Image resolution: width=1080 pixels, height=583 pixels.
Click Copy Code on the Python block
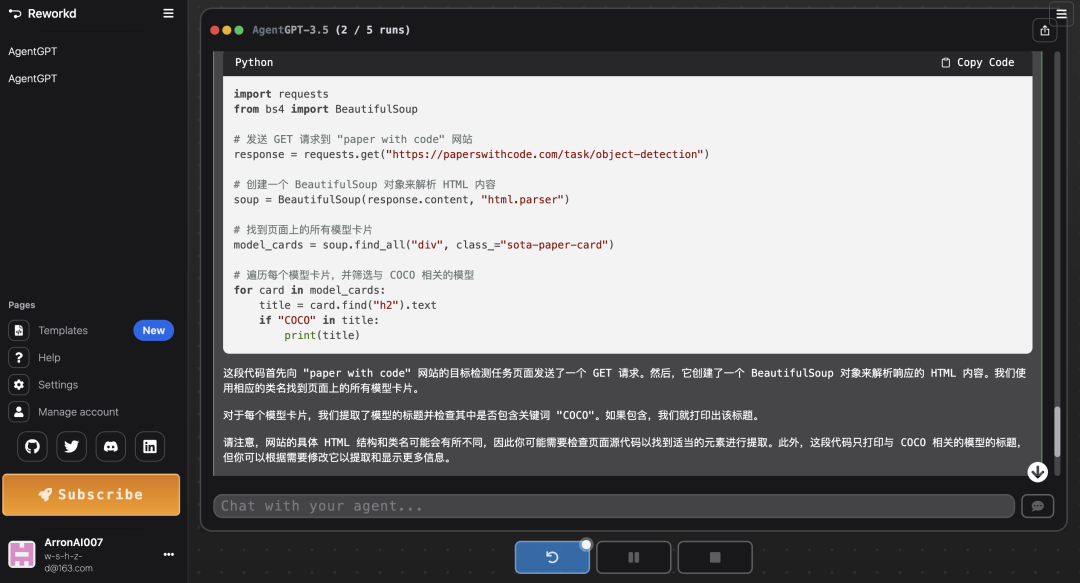(978, 62)
